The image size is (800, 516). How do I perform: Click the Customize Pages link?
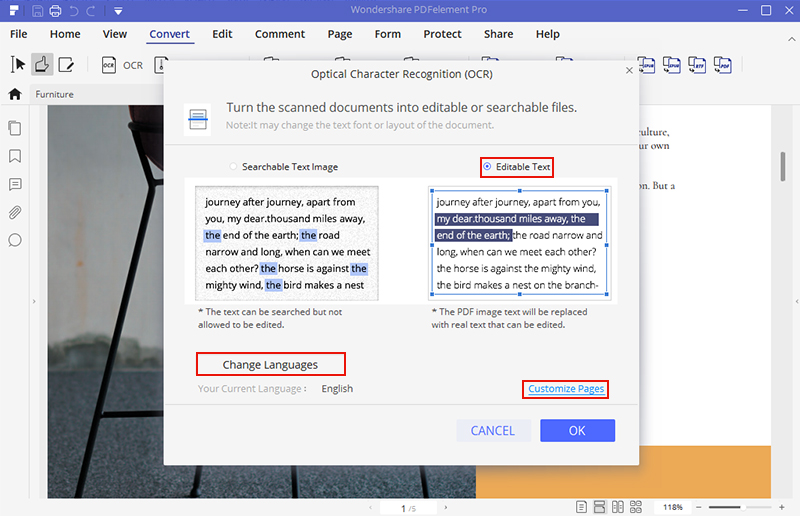(x=566, y=389)
